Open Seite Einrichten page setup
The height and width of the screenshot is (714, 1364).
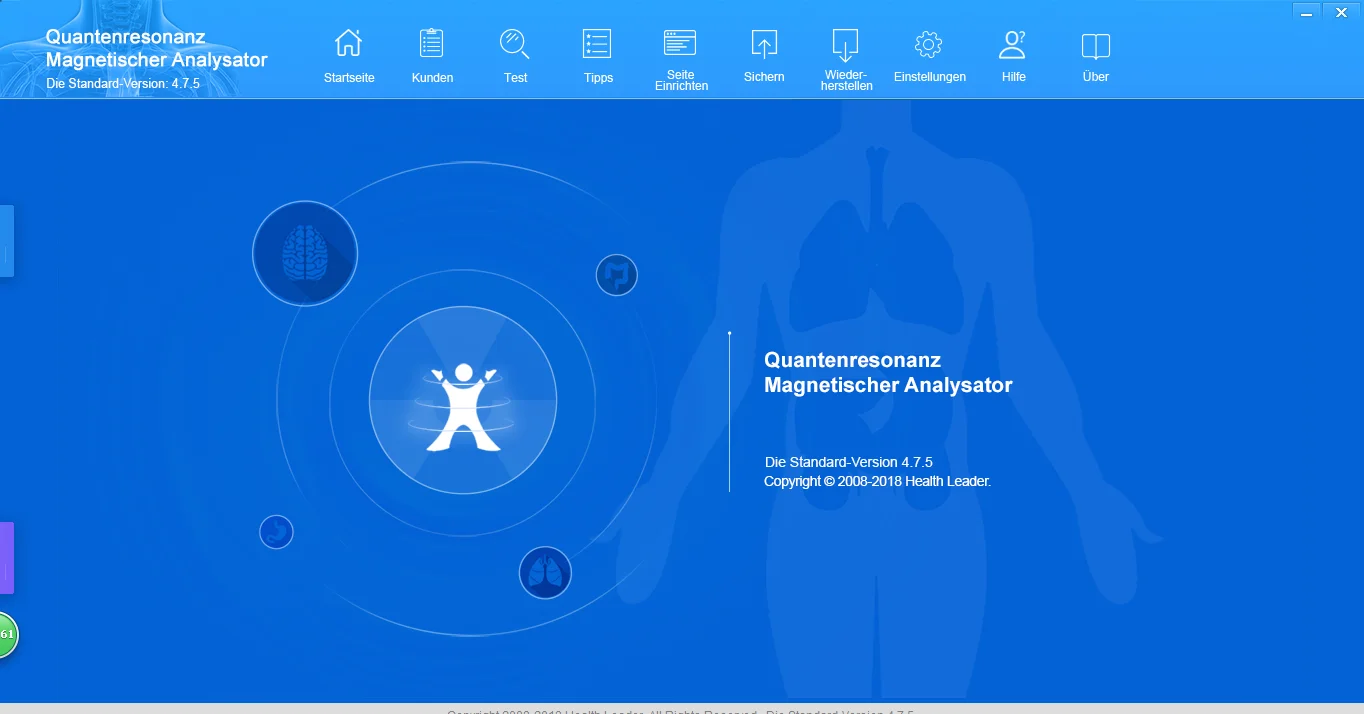(680, 43)
